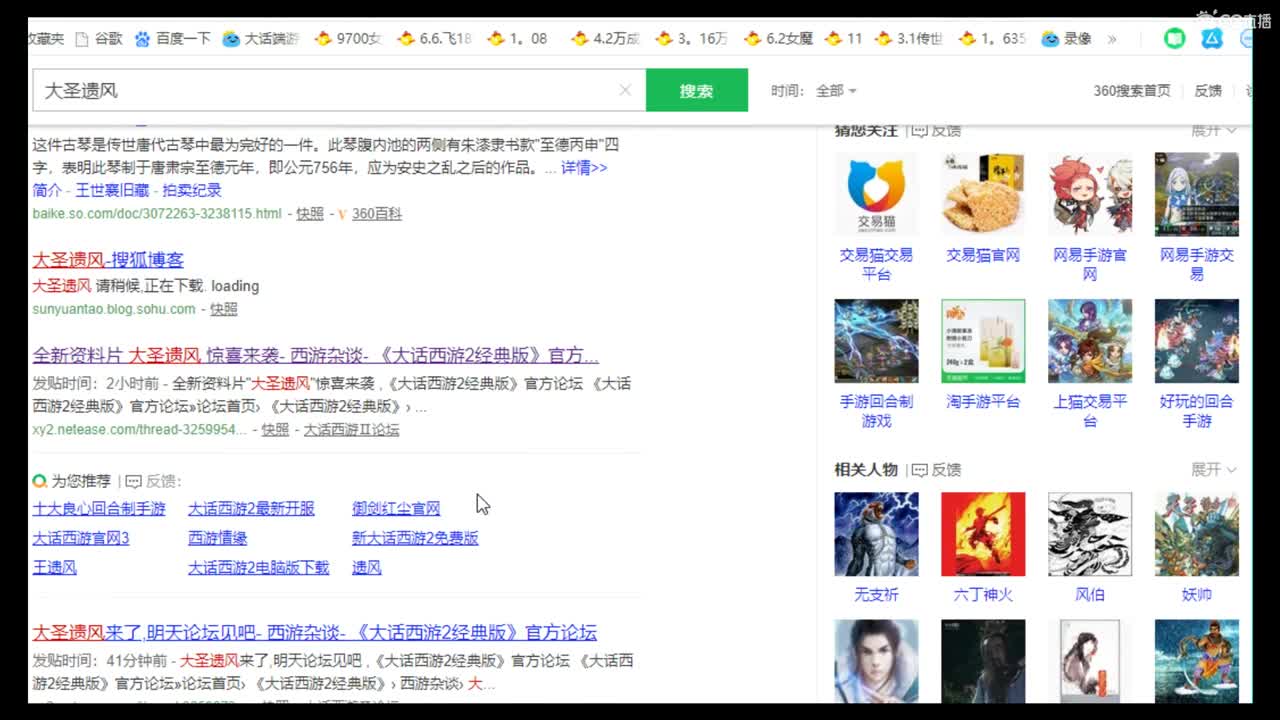Open suggestion 大话西游官网3
Image resolution: width=1280 pixels, height=720 pixels.
81,538
